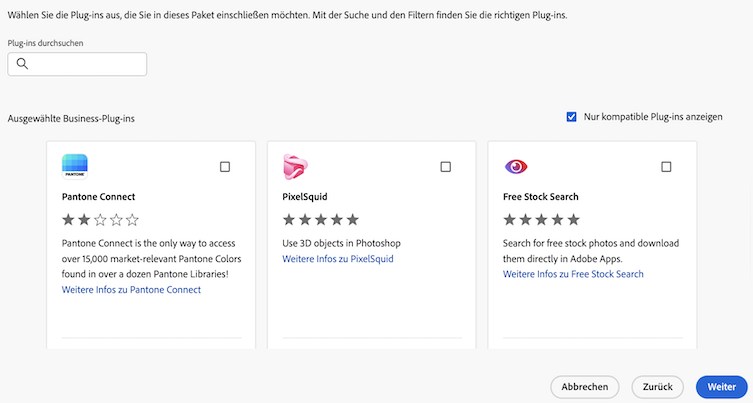
Task: Follow 'Weitere Infos zu Free Stock Search' link
Action: [x=573, y=274]
